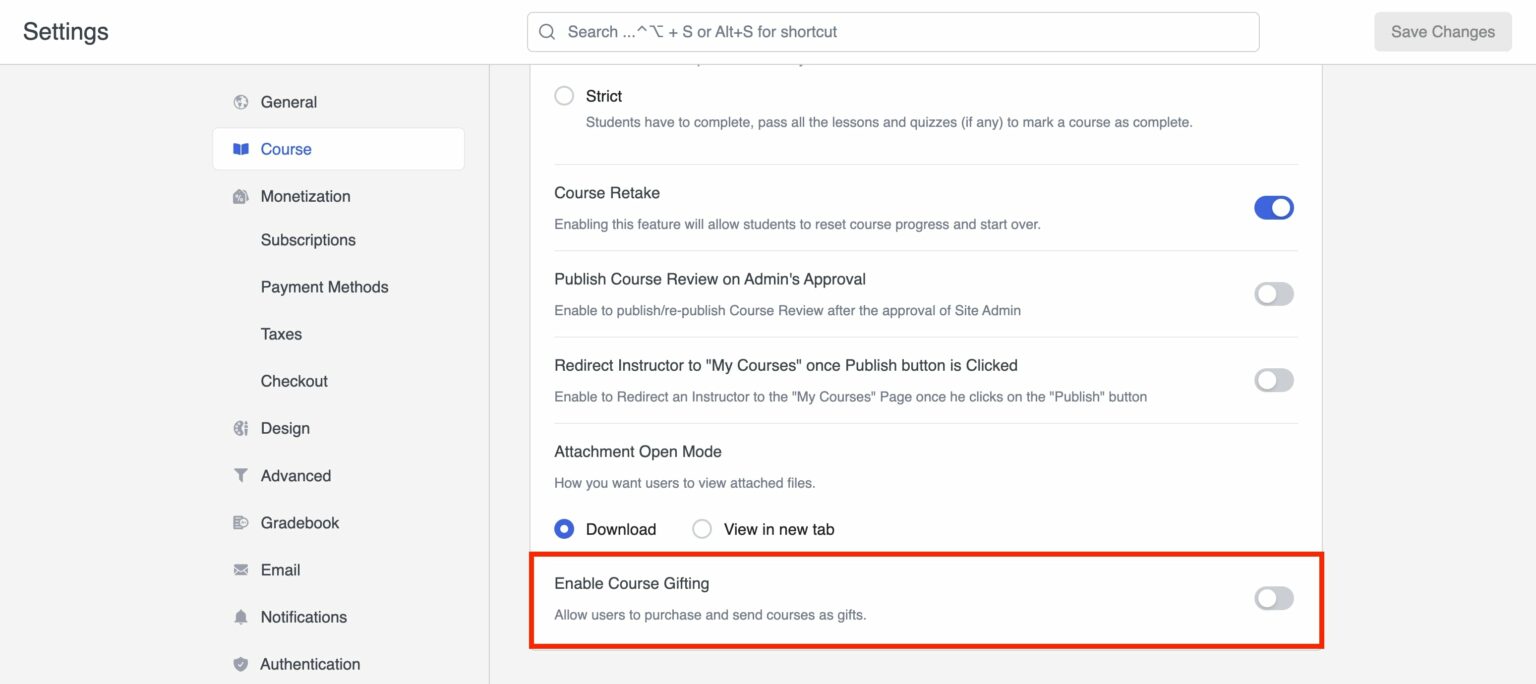This screenshot has width=1536, height=684.
Task: Click the Gradebook icon in sidebar
Action: pyautogui.click(x=240, y=523)
